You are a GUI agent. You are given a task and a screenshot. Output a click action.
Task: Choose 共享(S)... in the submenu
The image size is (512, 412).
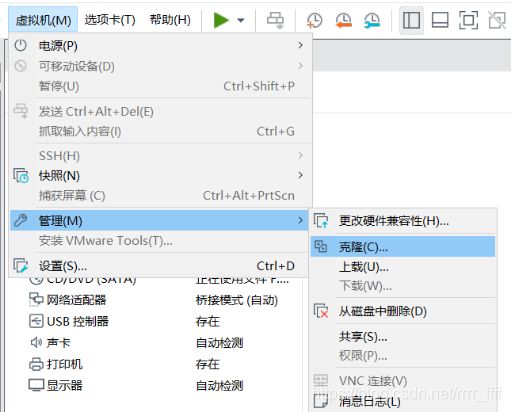coord(403,337)
